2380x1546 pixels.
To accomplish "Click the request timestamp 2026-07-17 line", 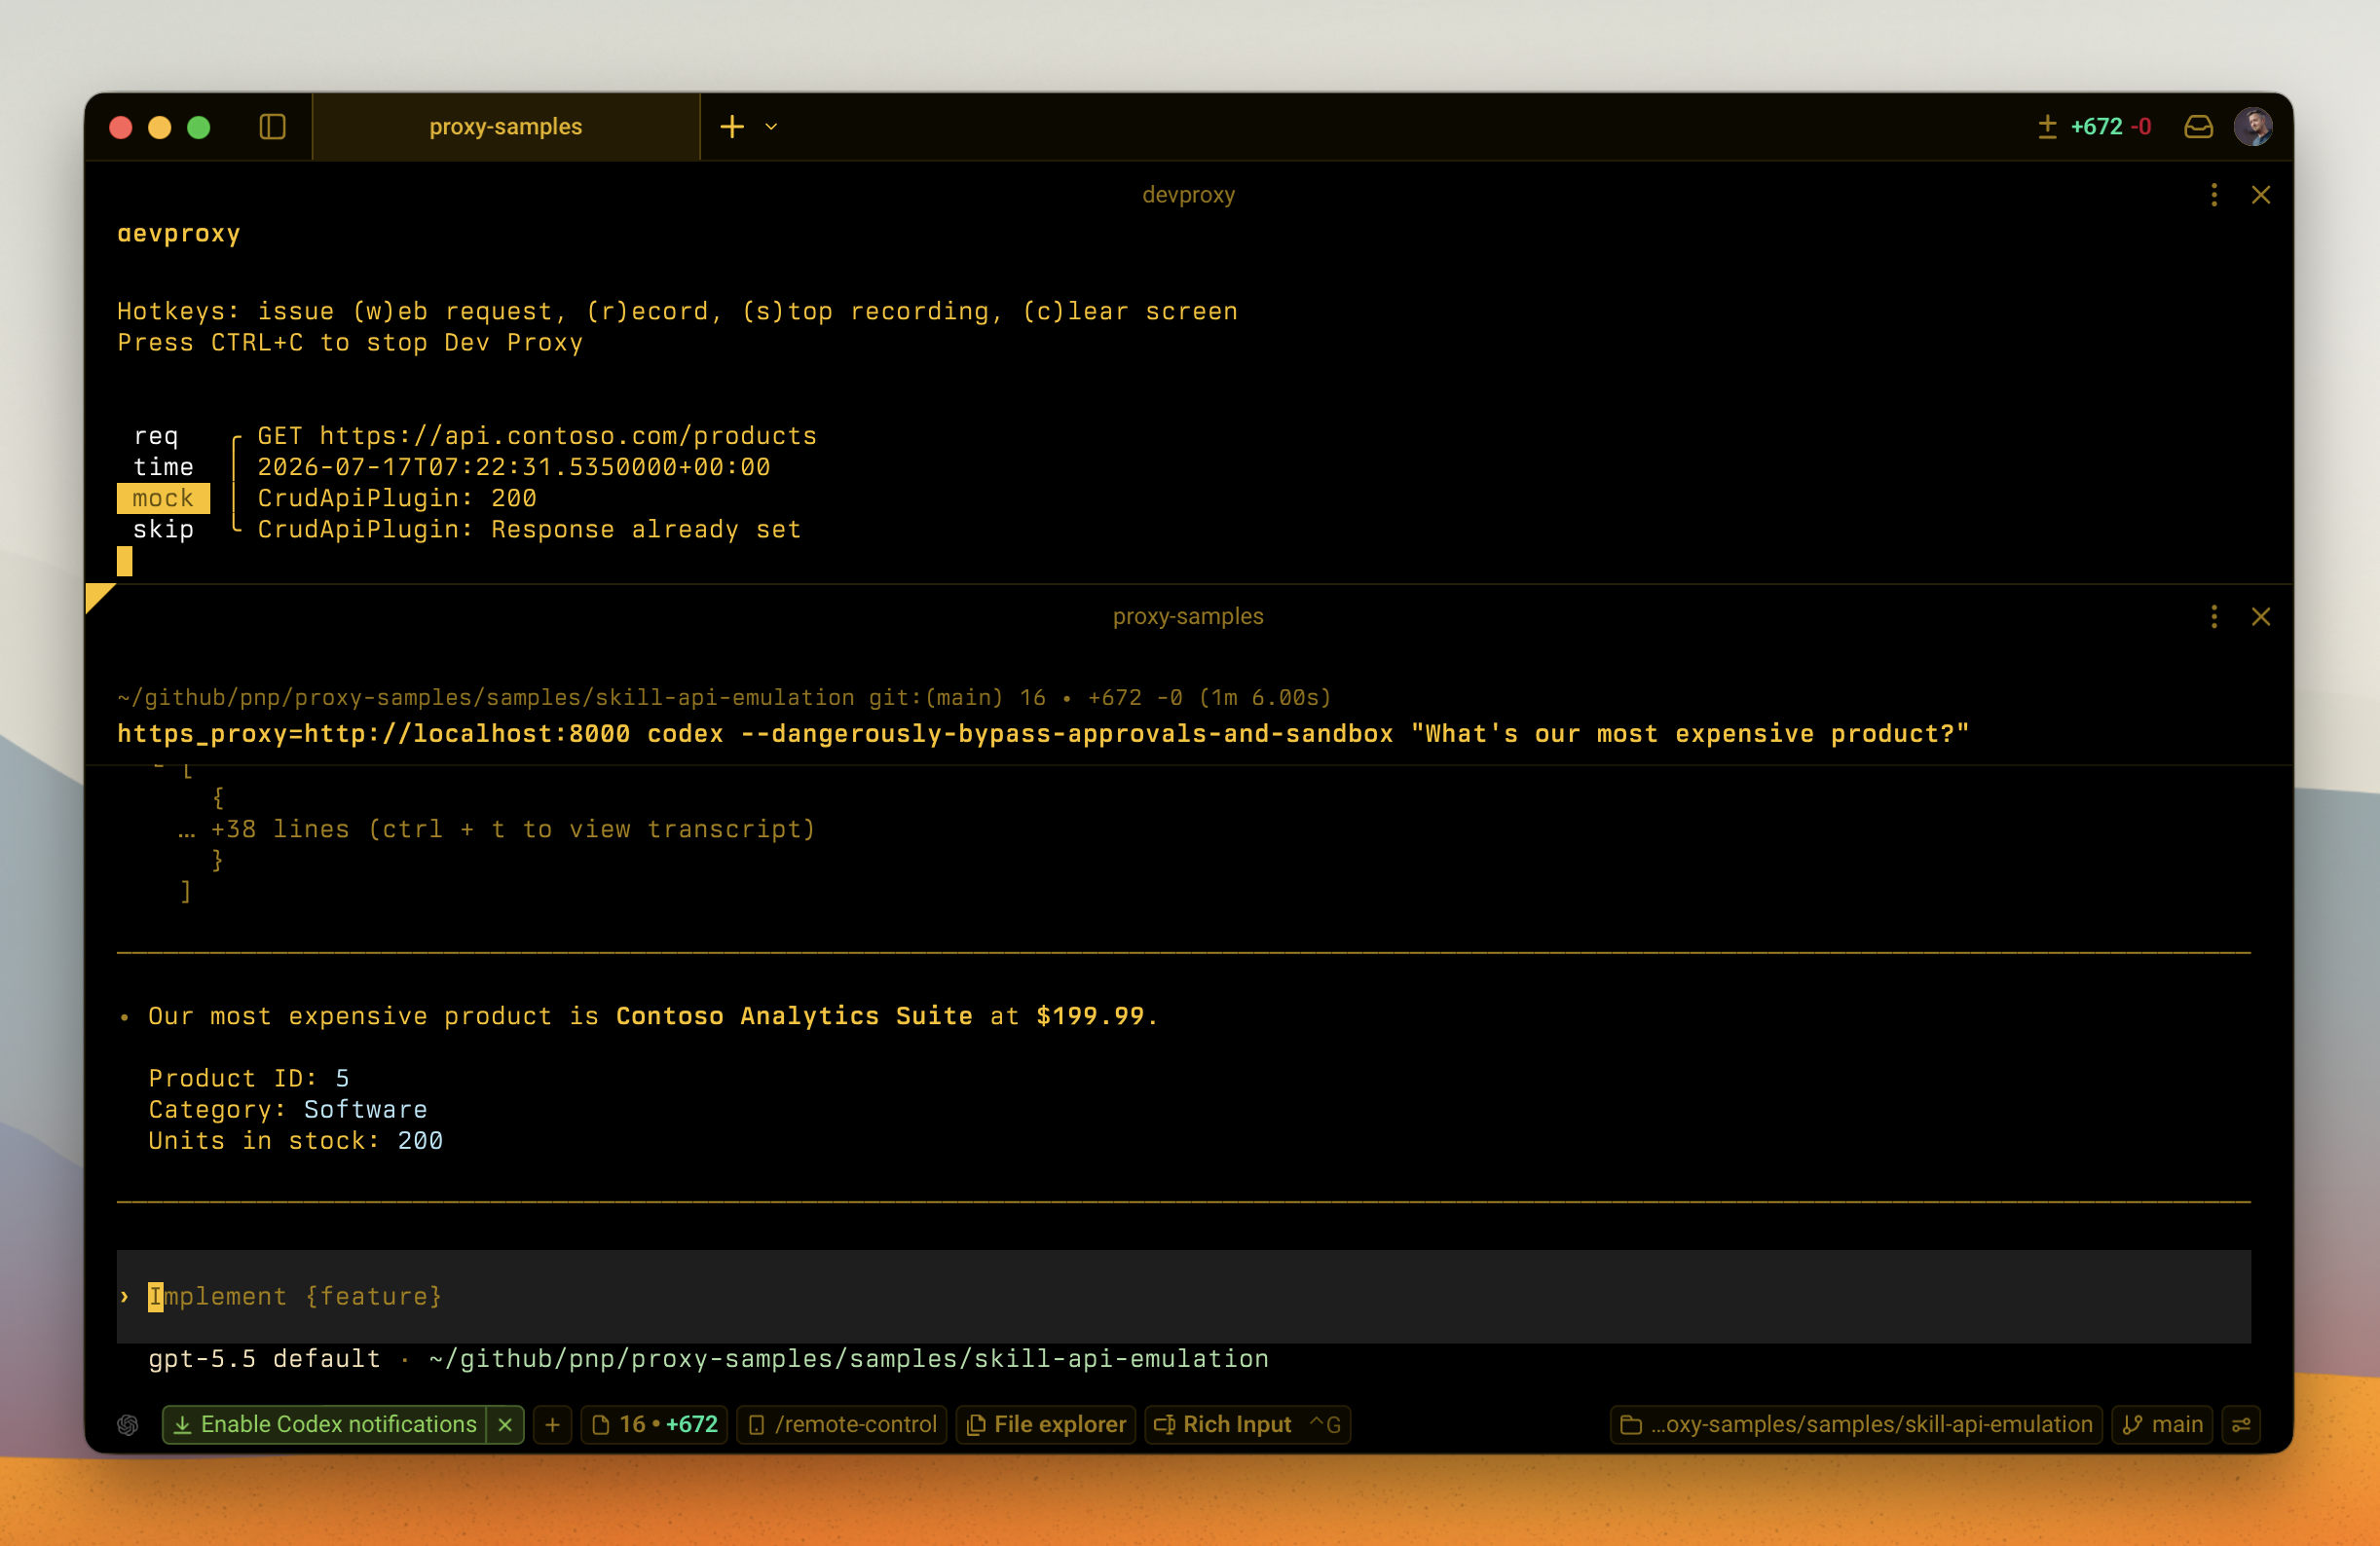I will (x=514, y=467).
